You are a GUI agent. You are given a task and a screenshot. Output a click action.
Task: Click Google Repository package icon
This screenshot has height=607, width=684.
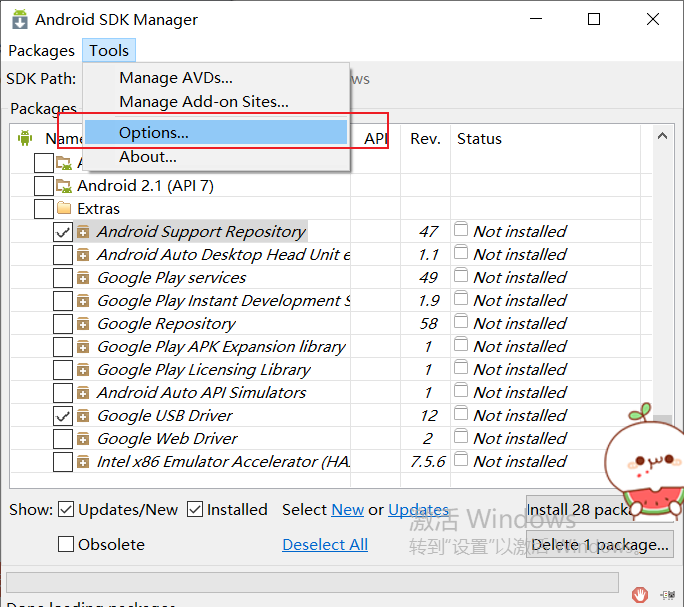83,324
